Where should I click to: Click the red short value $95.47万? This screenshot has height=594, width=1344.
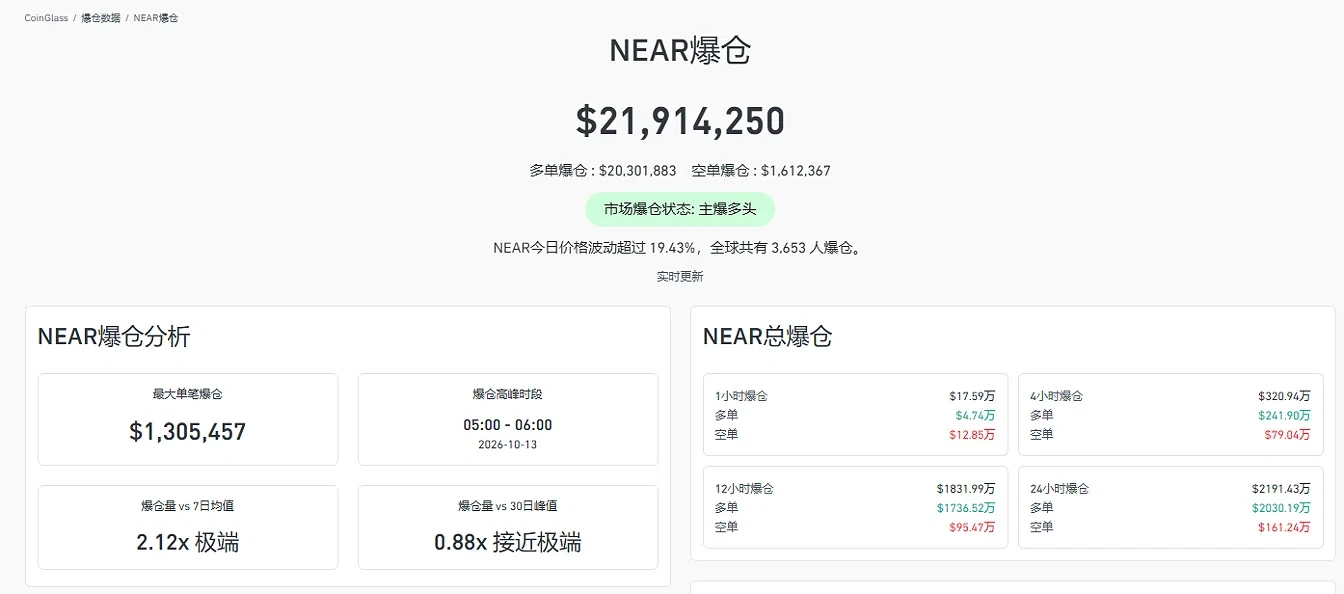(972, 527)
